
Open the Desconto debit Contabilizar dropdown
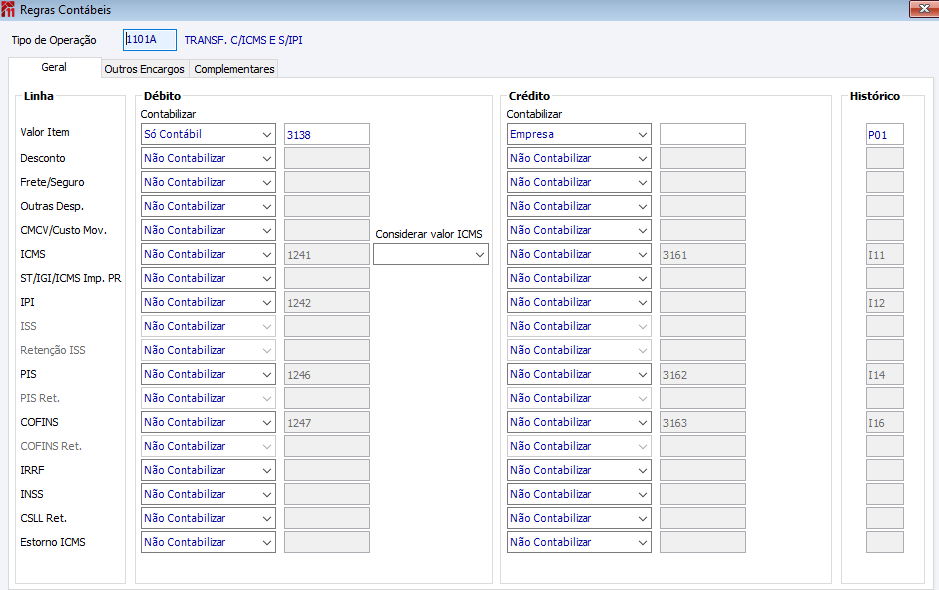(x=208, y=158)
